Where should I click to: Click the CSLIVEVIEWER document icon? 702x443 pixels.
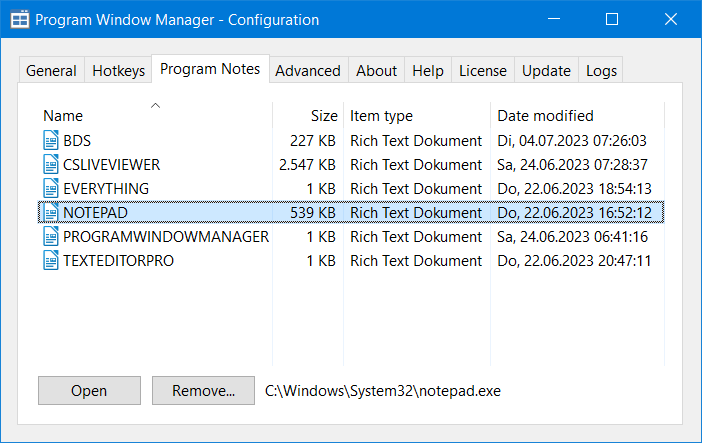tap(51, 165)
